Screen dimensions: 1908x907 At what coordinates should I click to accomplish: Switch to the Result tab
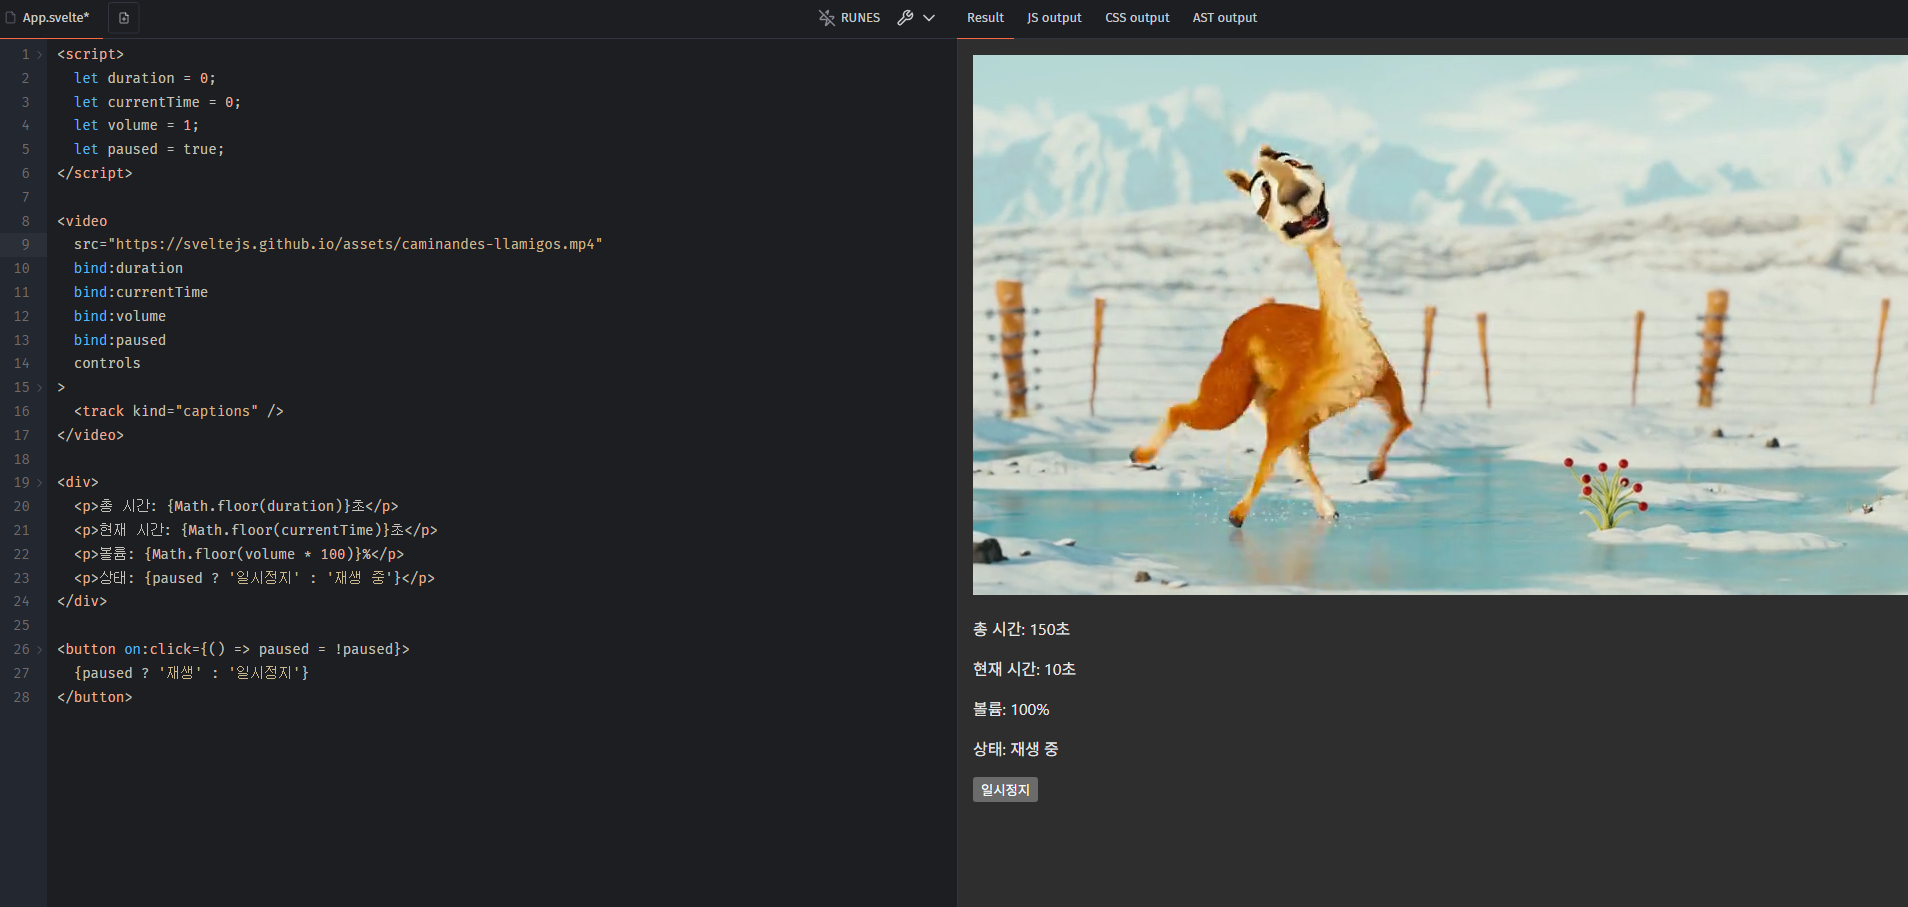[x=985, y=18]
